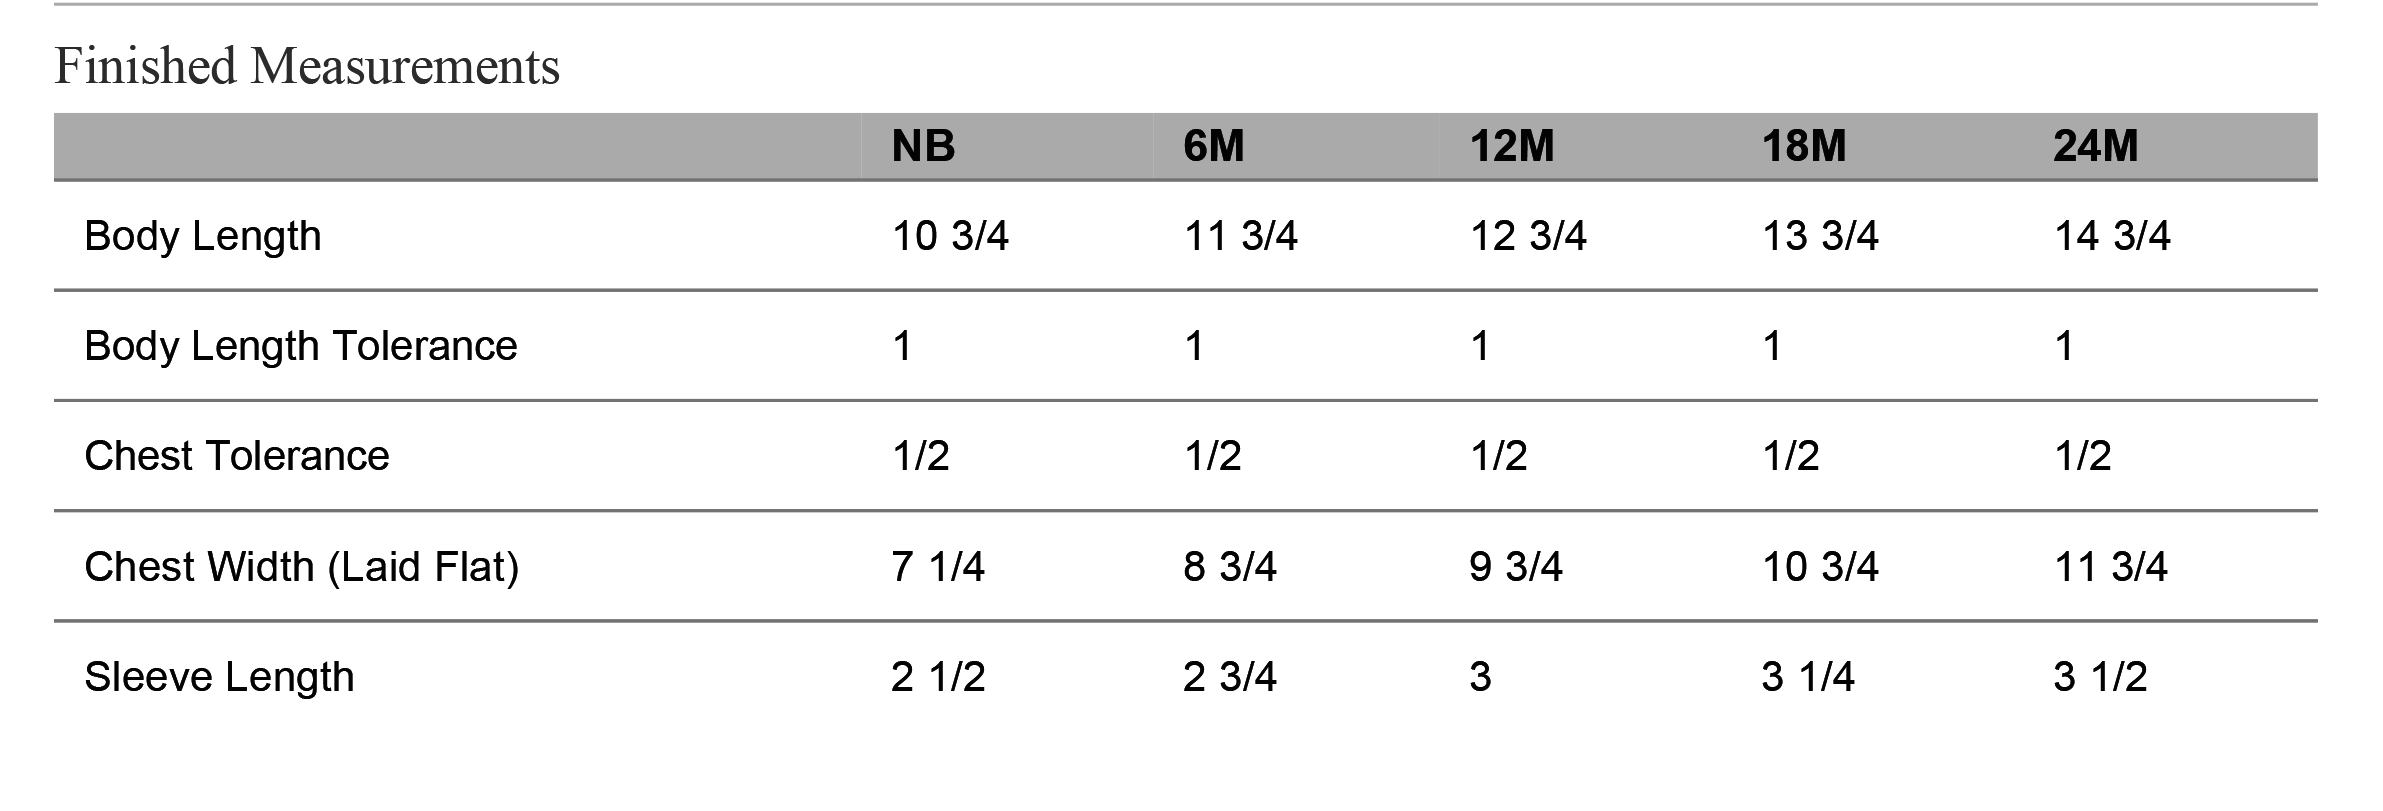Click the Body Length row label
The height and width of the screenshot is (811, 2383).
coord(203,236)
